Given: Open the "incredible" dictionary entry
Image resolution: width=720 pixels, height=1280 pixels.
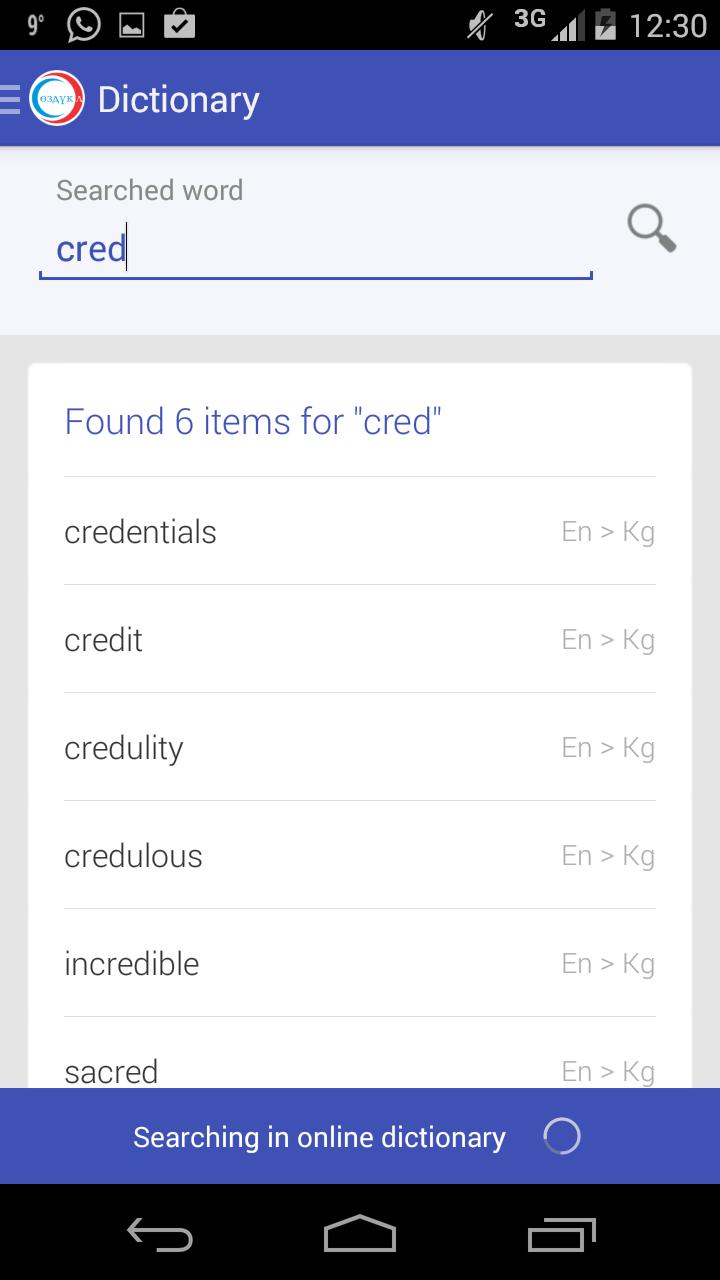Looking at the screenshot, I should [x=359, y=964].
